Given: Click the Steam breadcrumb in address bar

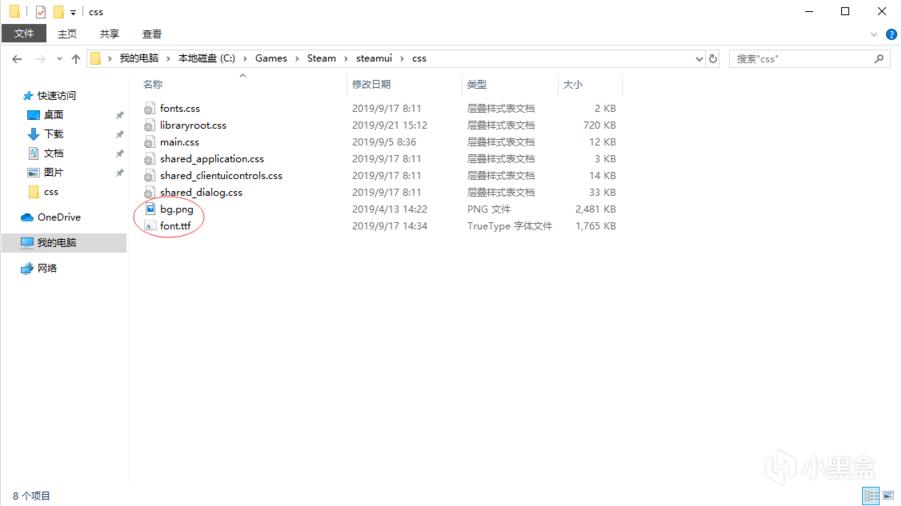Looking at the screenshot, I should [321, 59].
